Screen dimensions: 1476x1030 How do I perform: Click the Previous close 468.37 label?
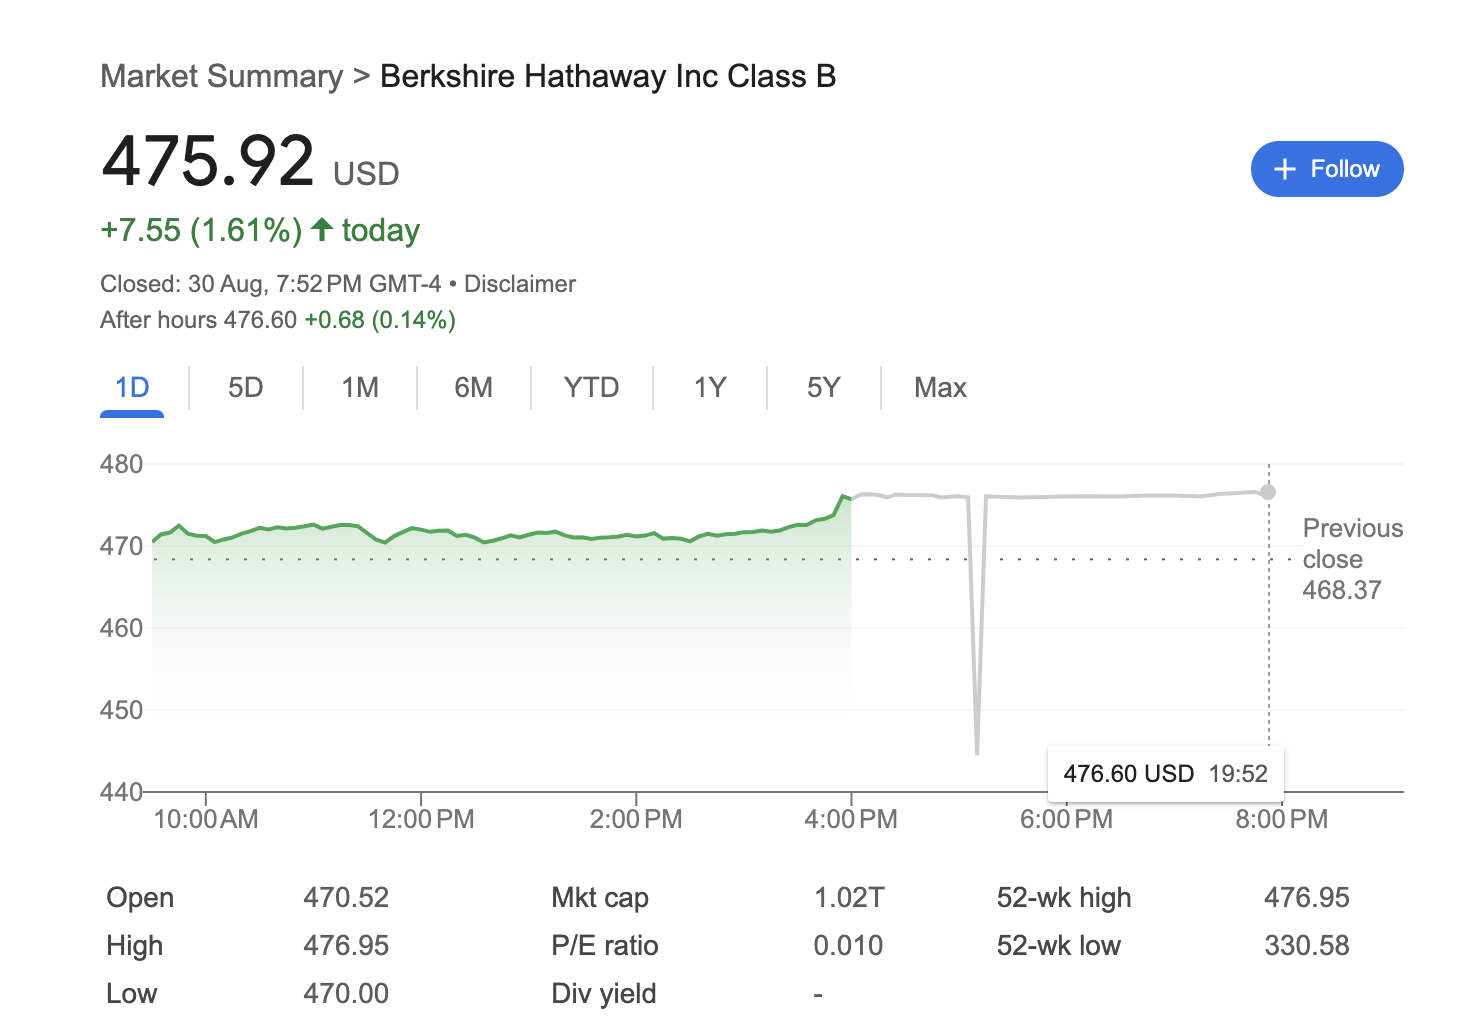[x=1352, y=559]
